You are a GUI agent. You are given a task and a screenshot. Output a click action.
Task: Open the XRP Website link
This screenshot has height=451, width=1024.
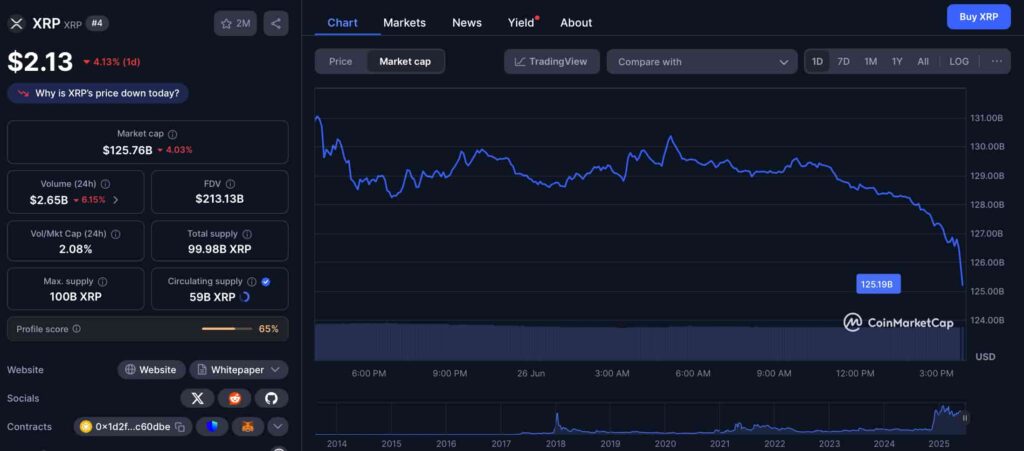[x=152, y=369]
